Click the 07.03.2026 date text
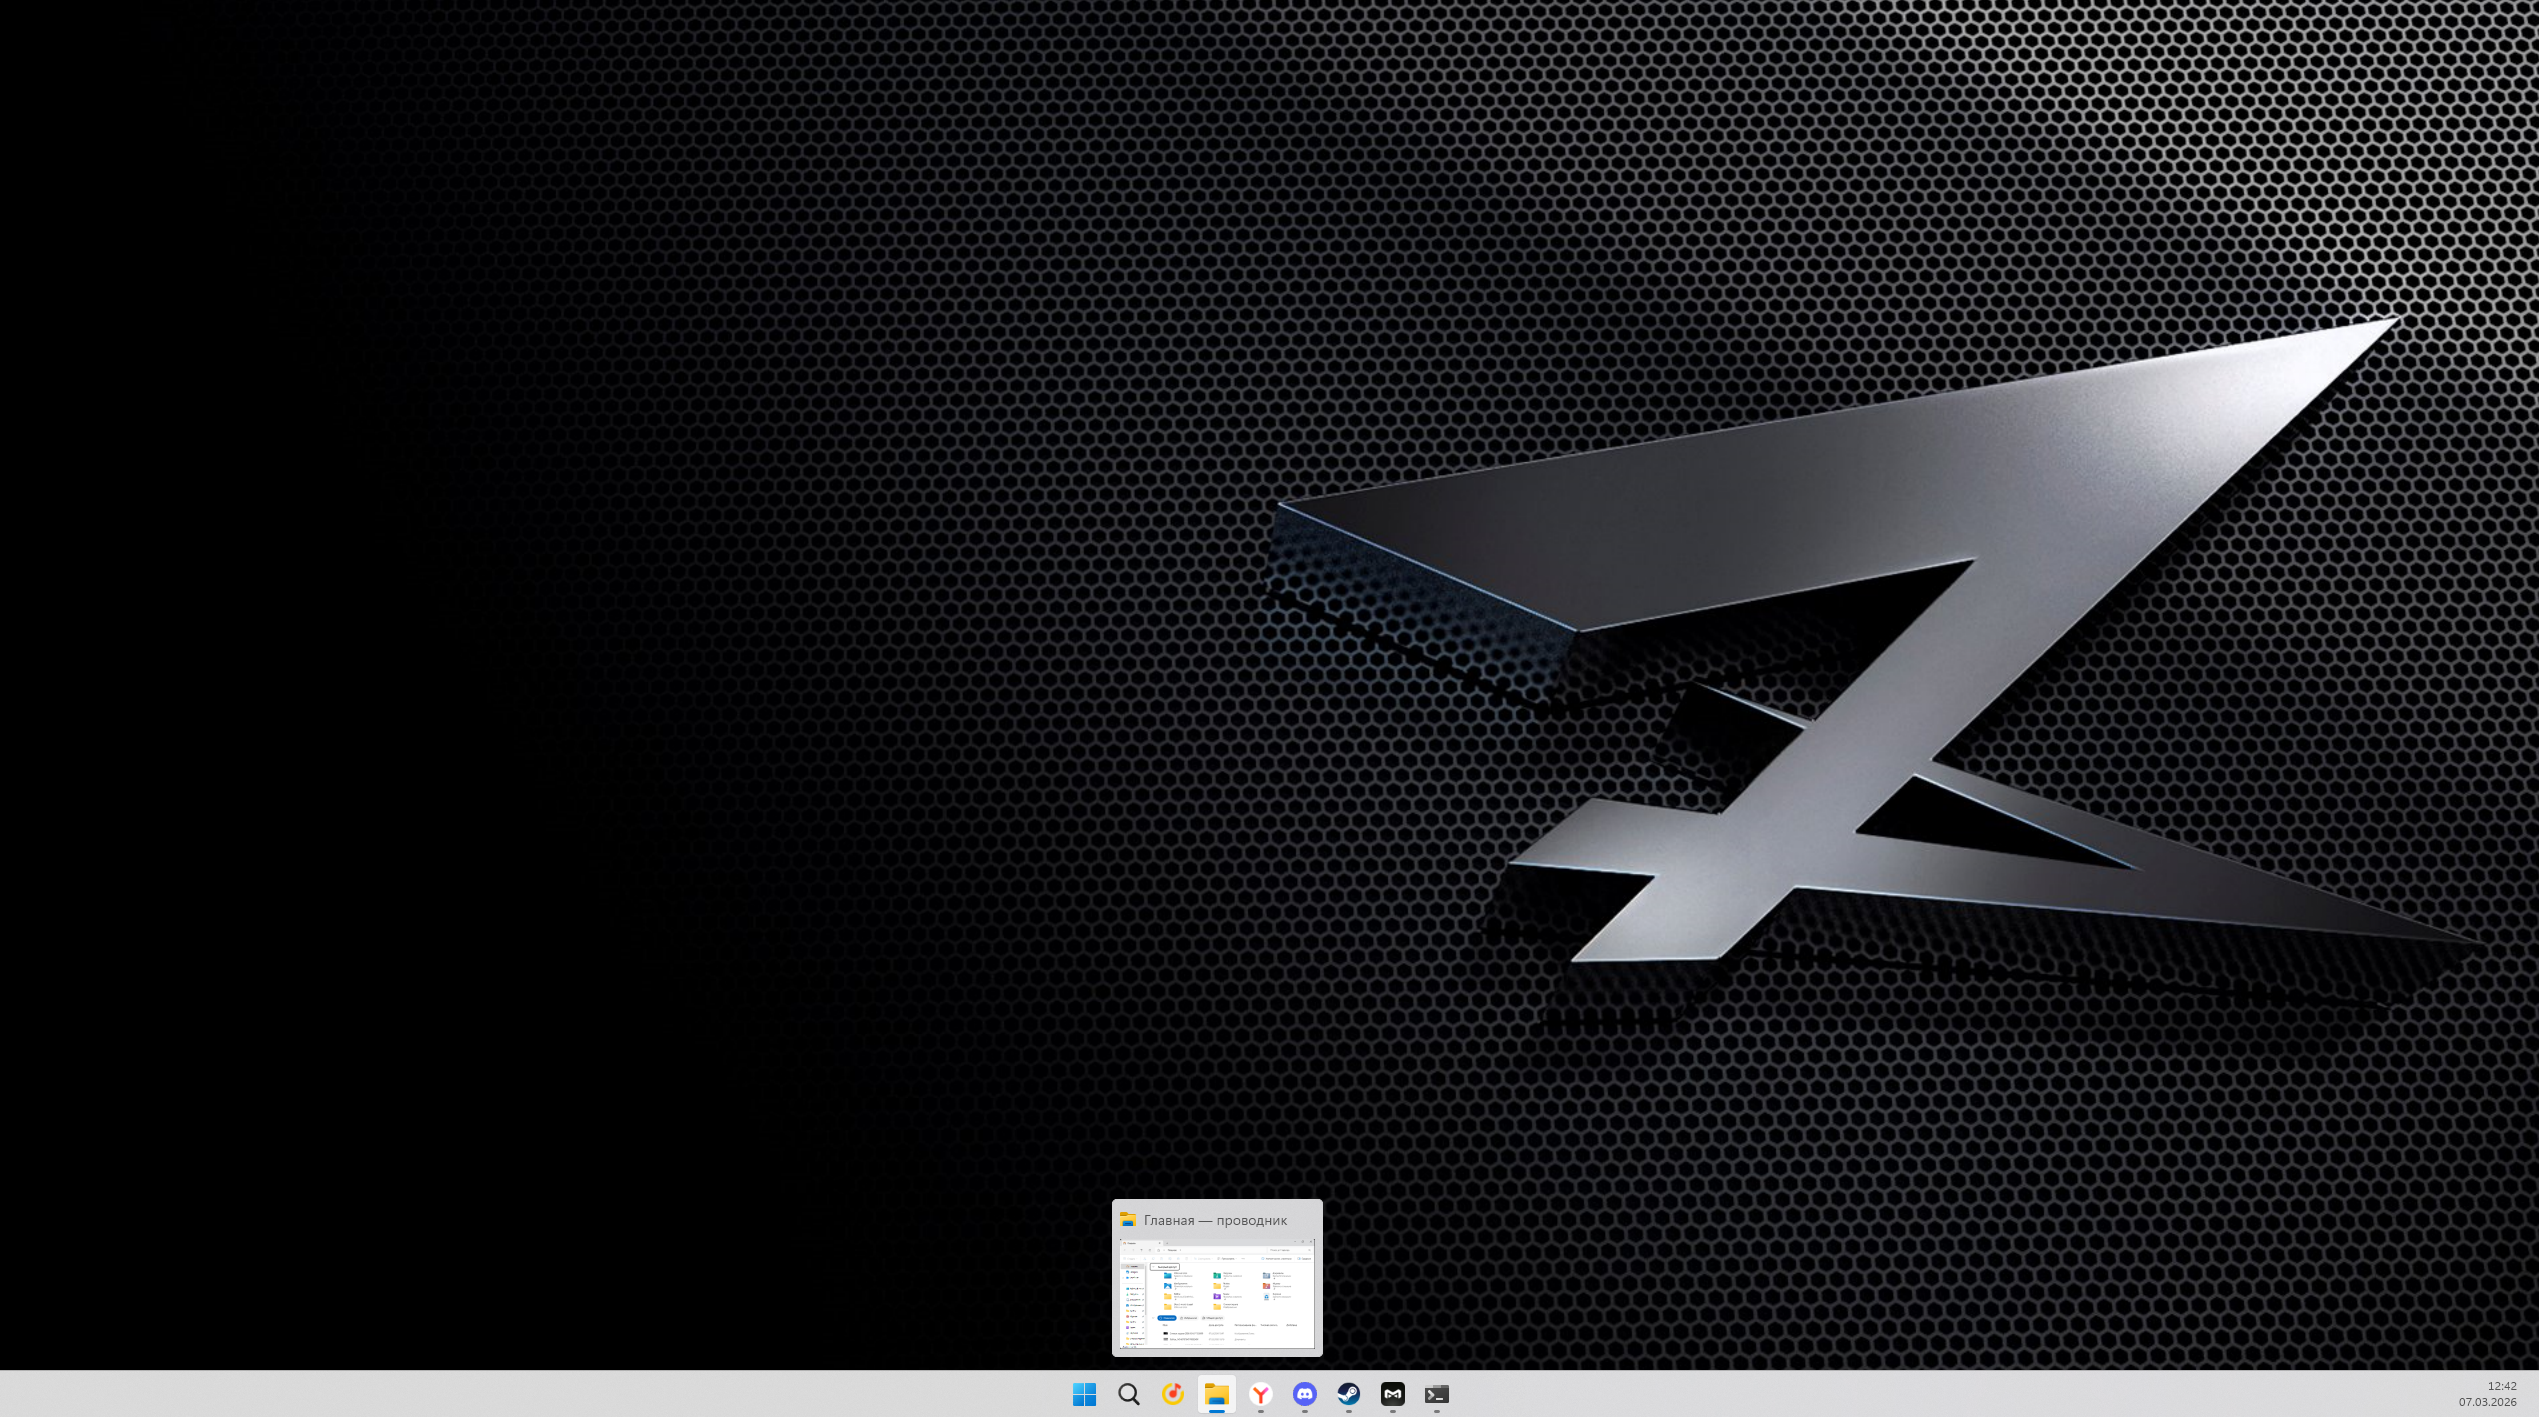 point(2487,1402)
